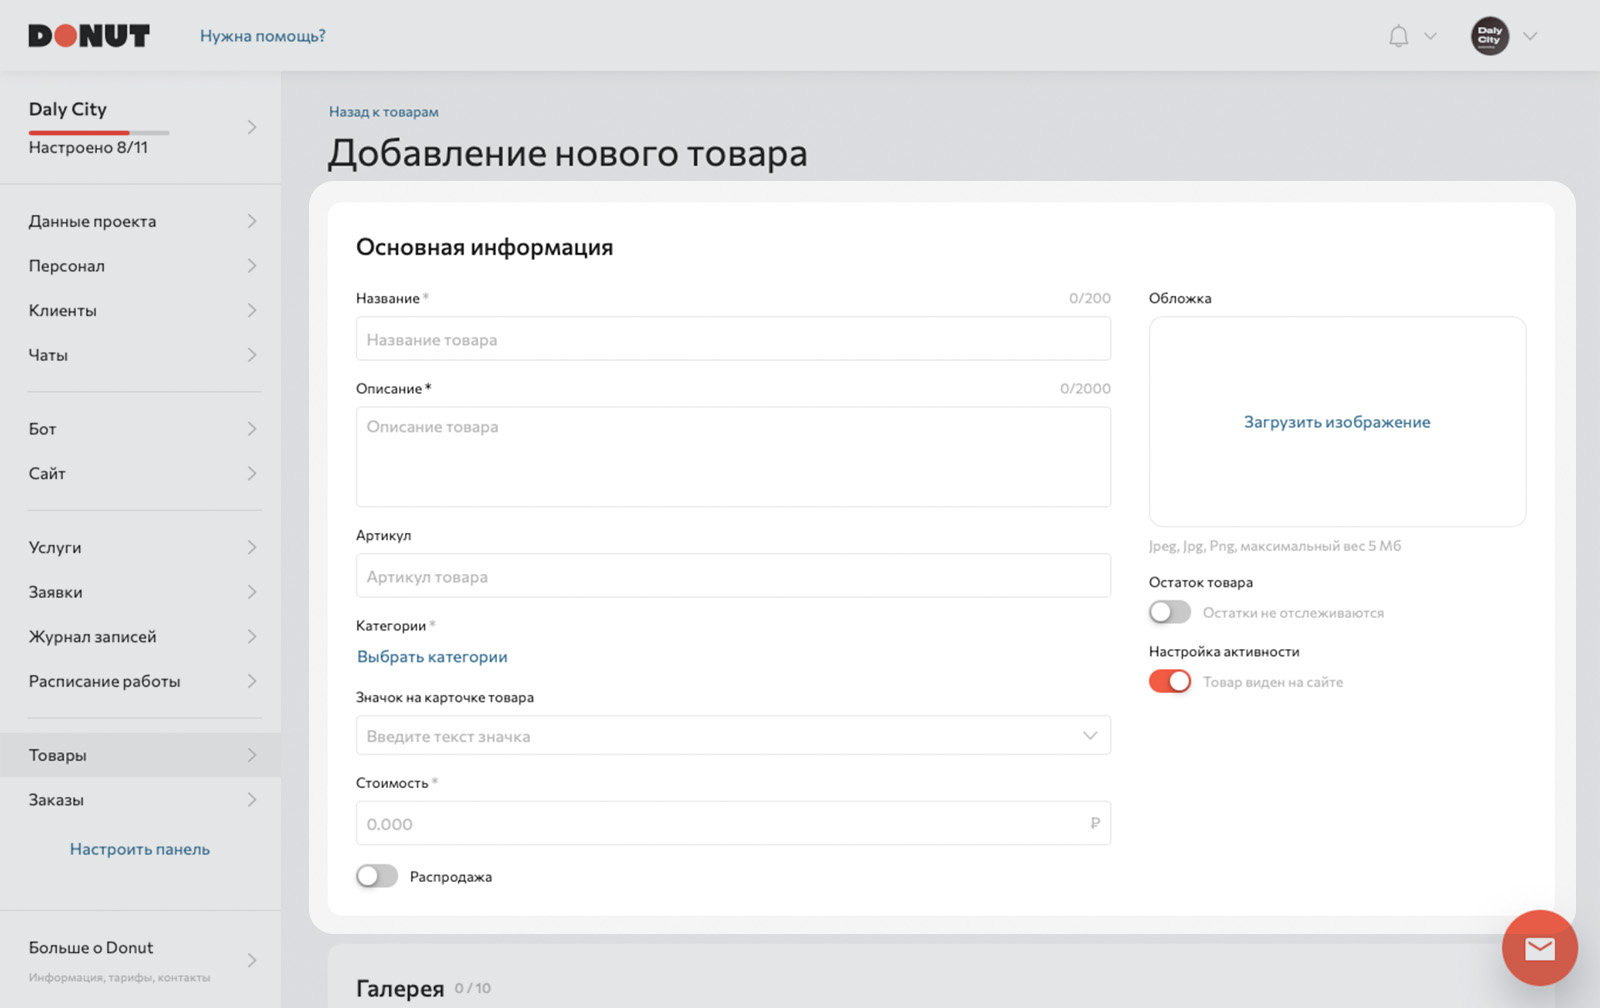Click the setup progress bar under Daly City

coord(99,132)
